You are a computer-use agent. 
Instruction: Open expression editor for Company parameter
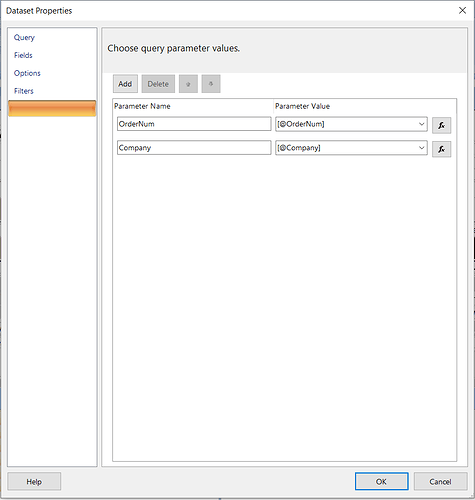pyautogui.click(x=441, y=149)
